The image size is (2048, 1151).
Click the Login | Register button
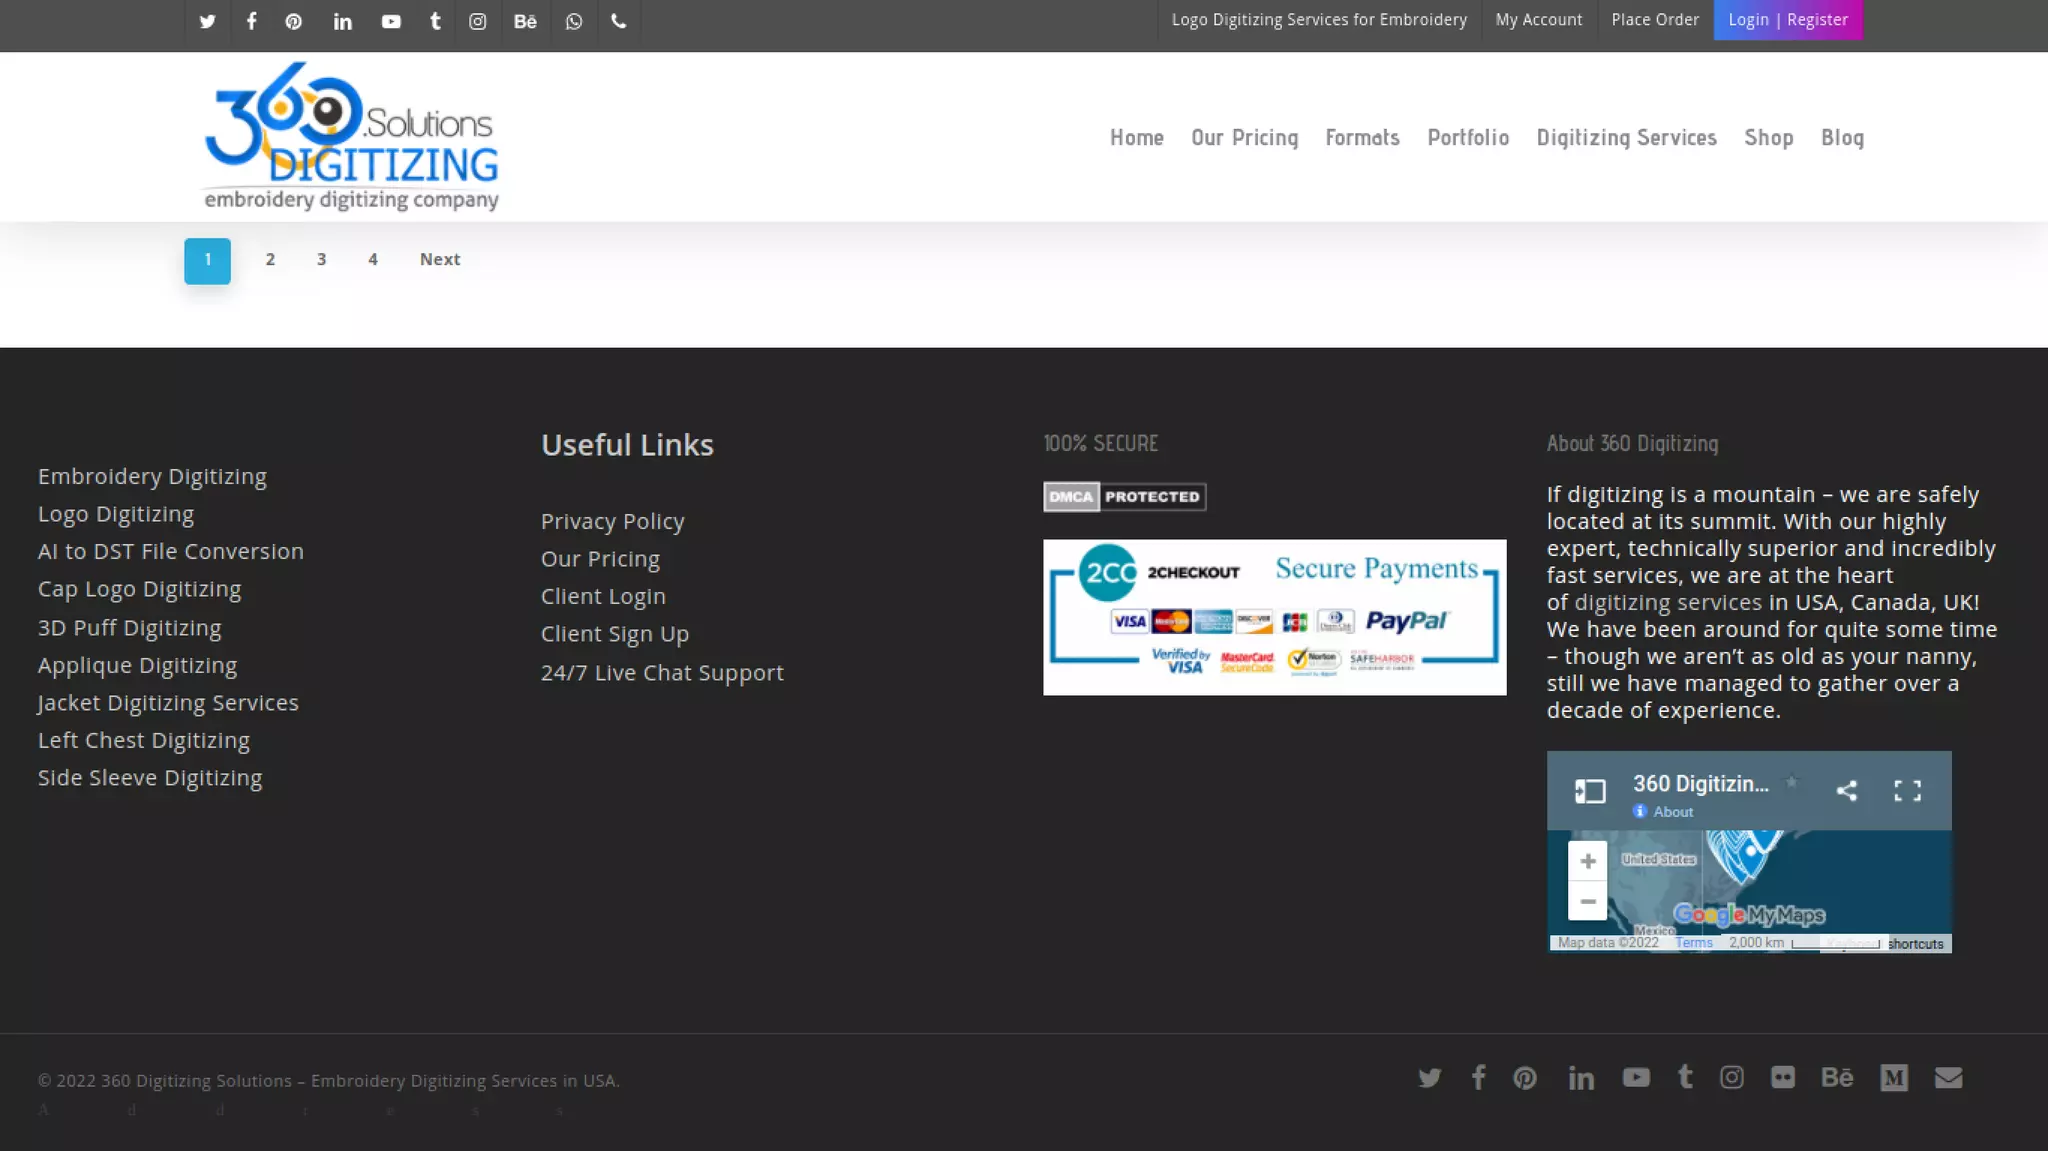pyautogui.click(x=1787, y=20)
